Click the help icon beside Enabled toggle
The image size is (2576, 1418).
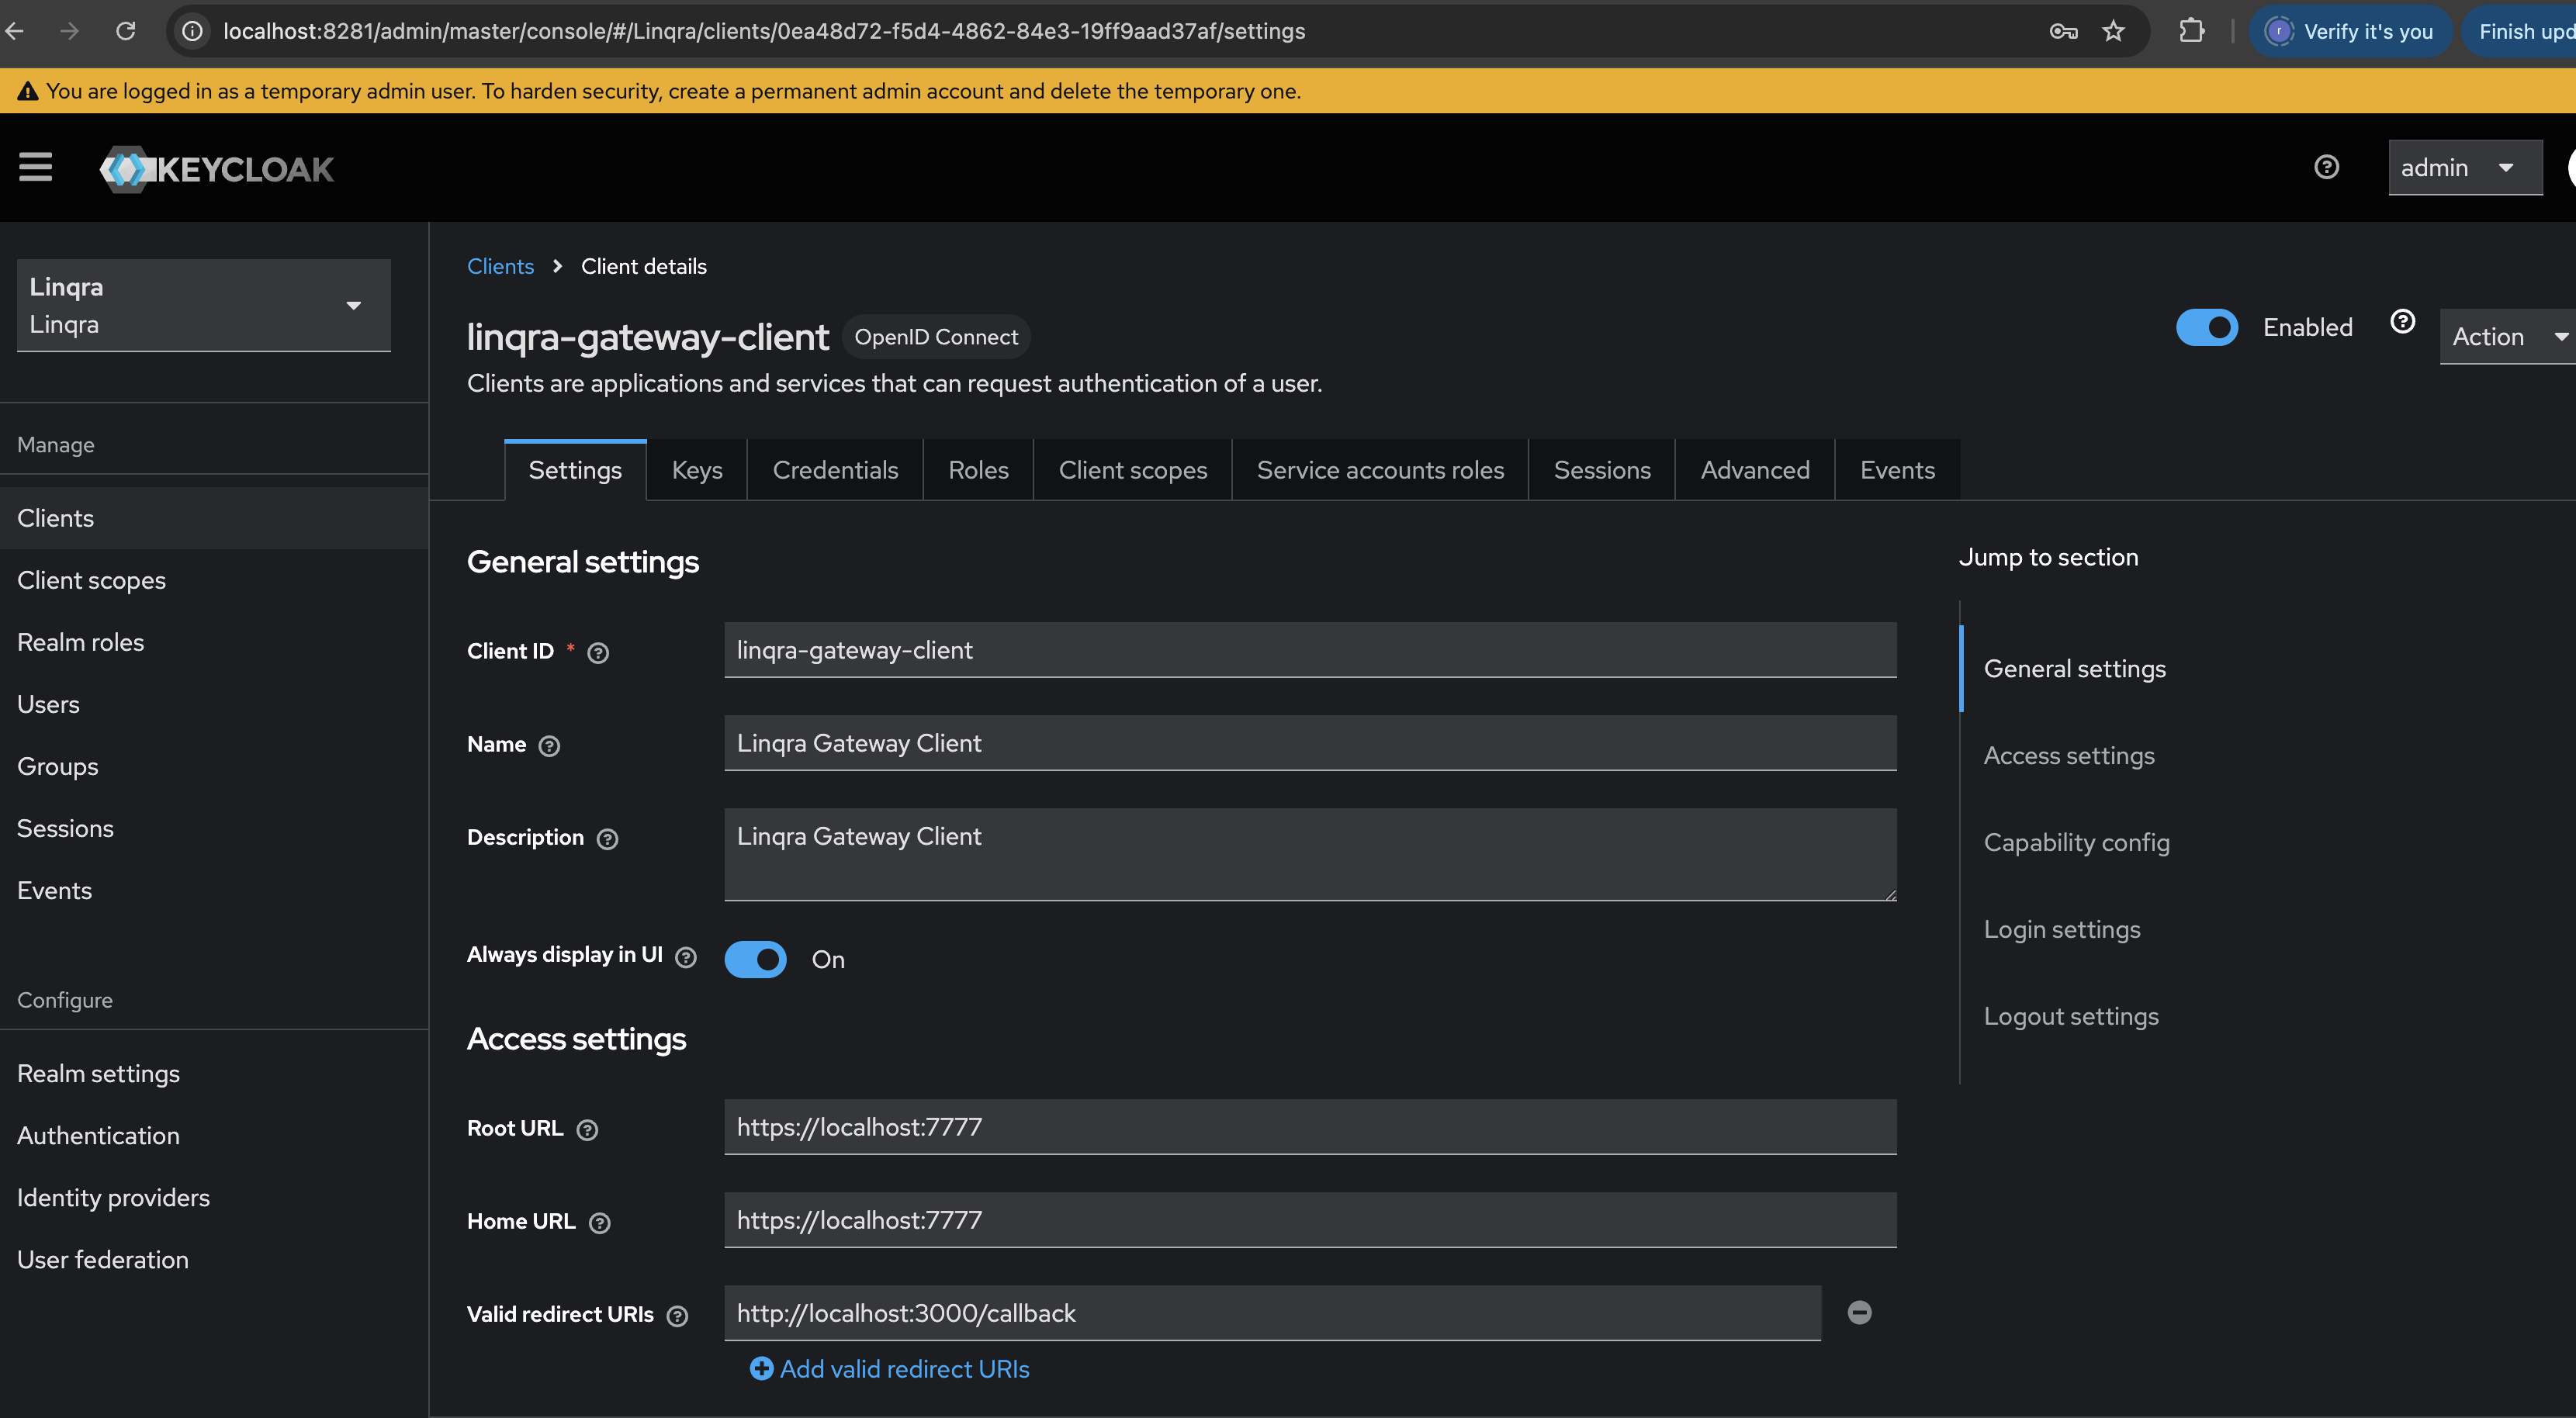coord(2403,321)
